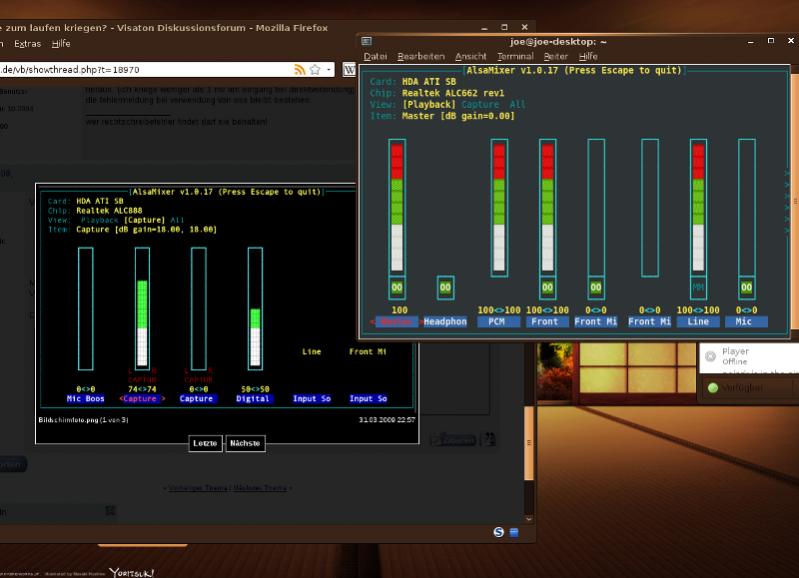Click the blue S icon in Firefox status bar

[x=499, y=532]
